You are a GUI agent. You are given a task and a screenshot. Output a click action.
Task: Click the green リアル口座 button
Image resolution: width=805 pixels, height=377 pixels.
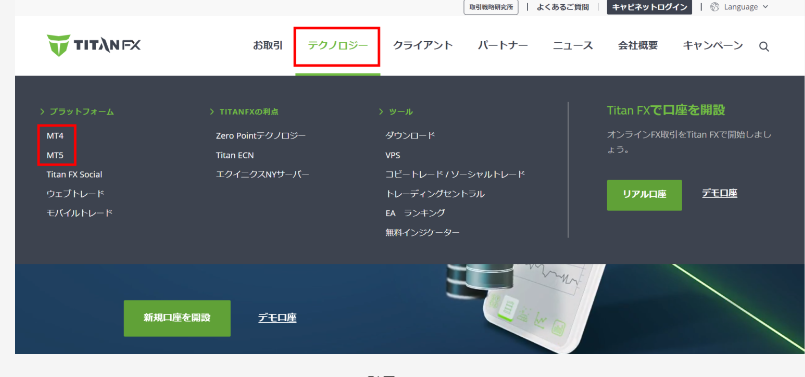[644, 195]
